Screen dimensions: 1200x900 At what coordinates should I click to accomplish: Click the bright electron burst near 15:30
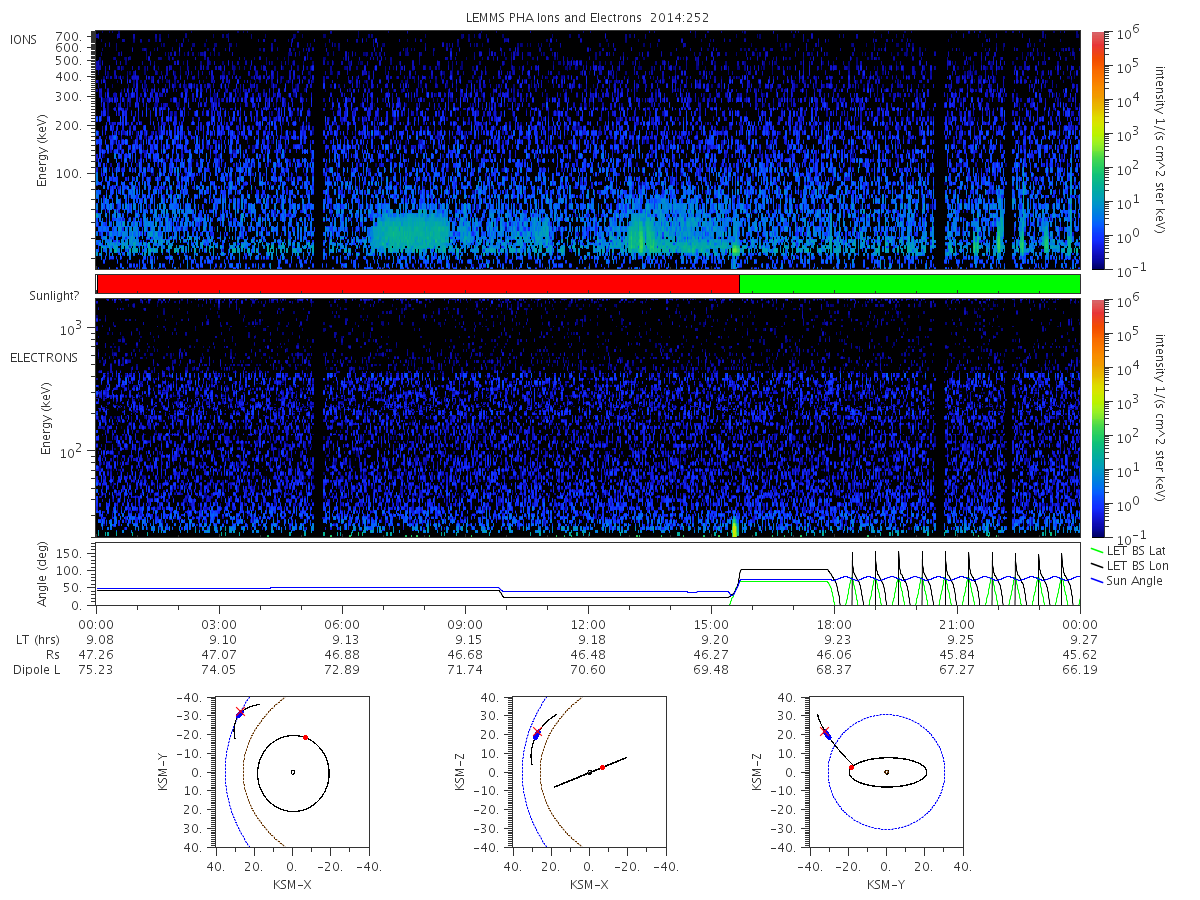pyautogui.click(x=735, y=526)
